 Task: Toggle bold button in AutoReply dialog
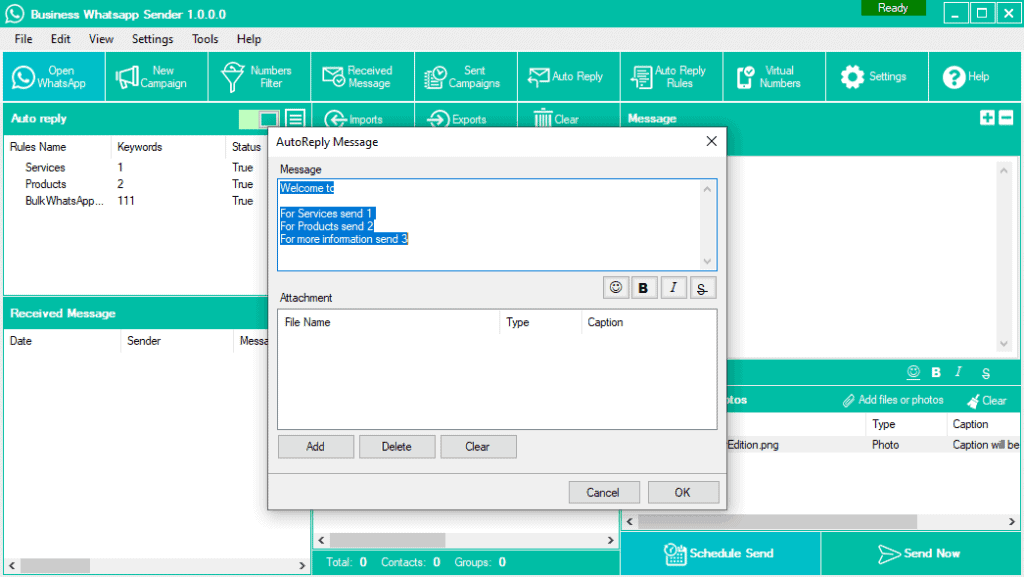tap(643, 288)
